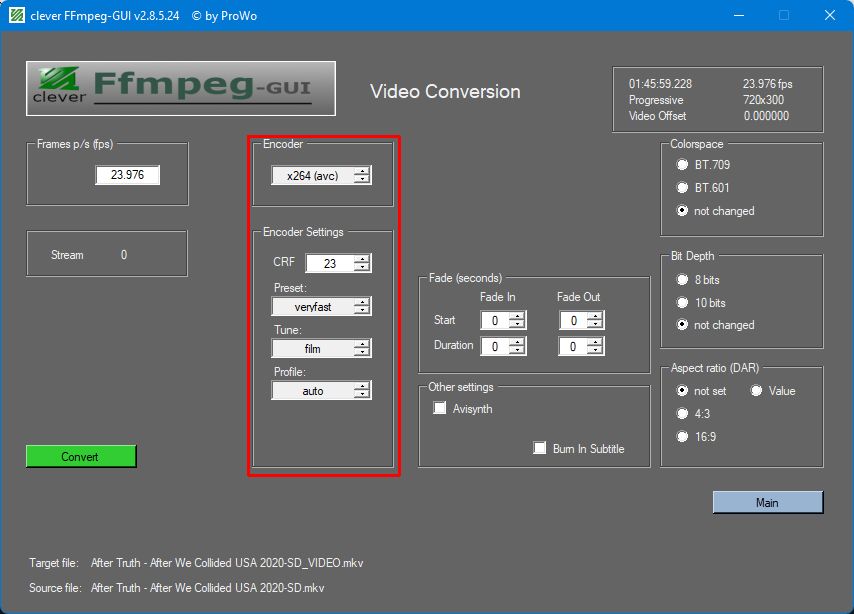Viewport: 854px width, 614px height.
Task: Lower the CRF value using down arrow
Action: pos(362,268)
